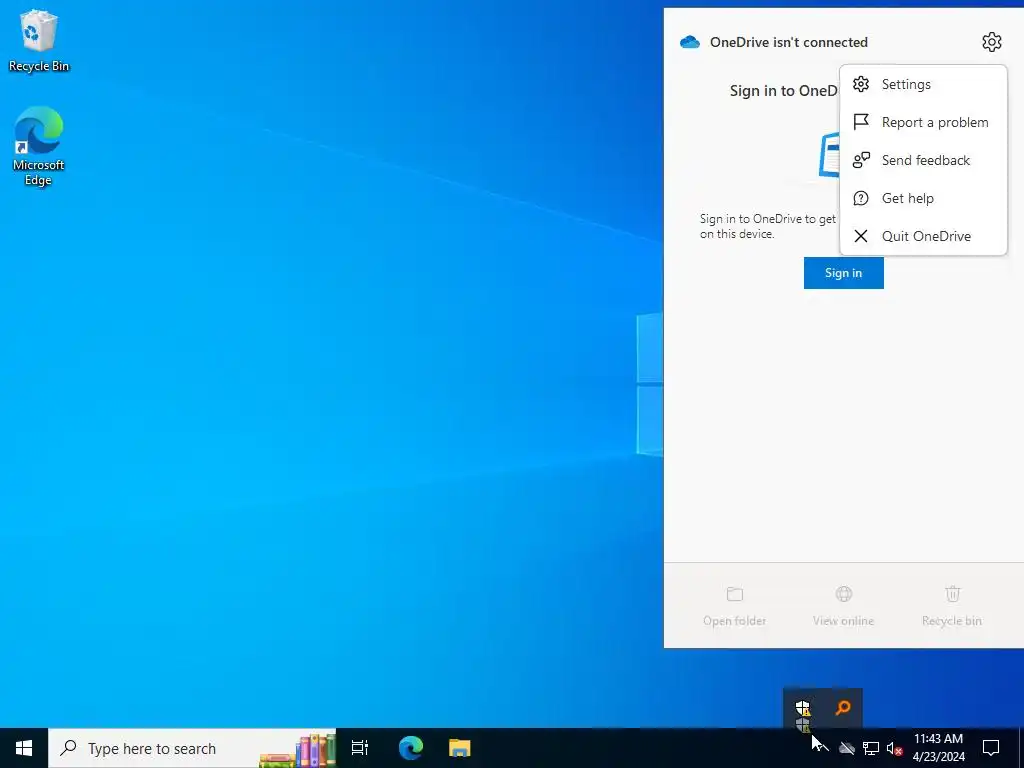Open the OneDrive gear menu icon
Screen dimensions: 1024x768
point(991,42)
